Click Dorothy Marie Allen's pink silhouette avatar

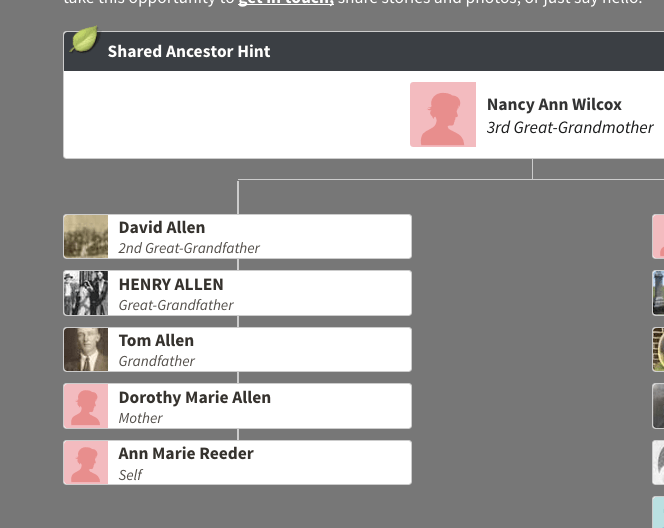(x=86, y=406)
